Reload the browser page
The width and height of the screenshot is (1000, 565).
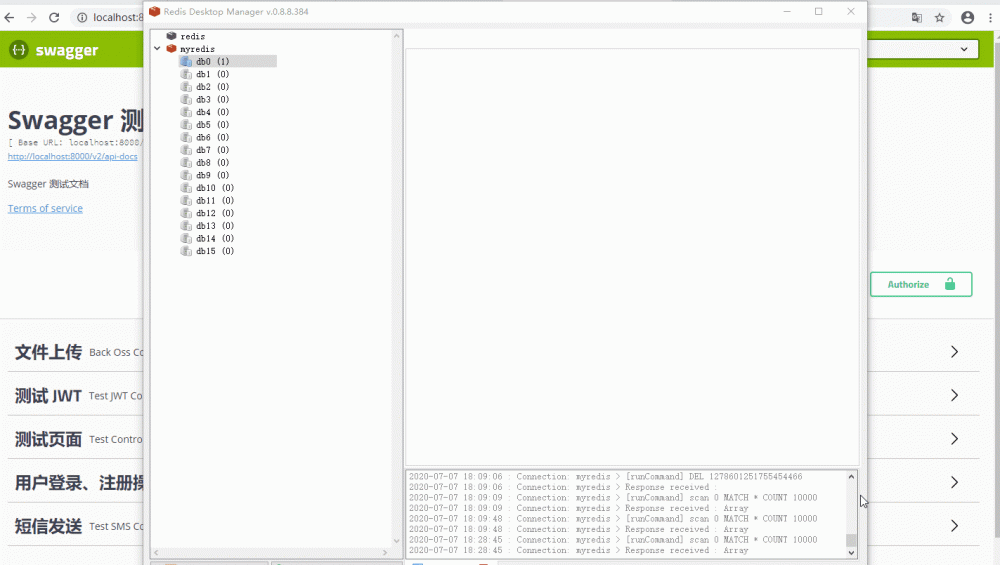[54, 17]
